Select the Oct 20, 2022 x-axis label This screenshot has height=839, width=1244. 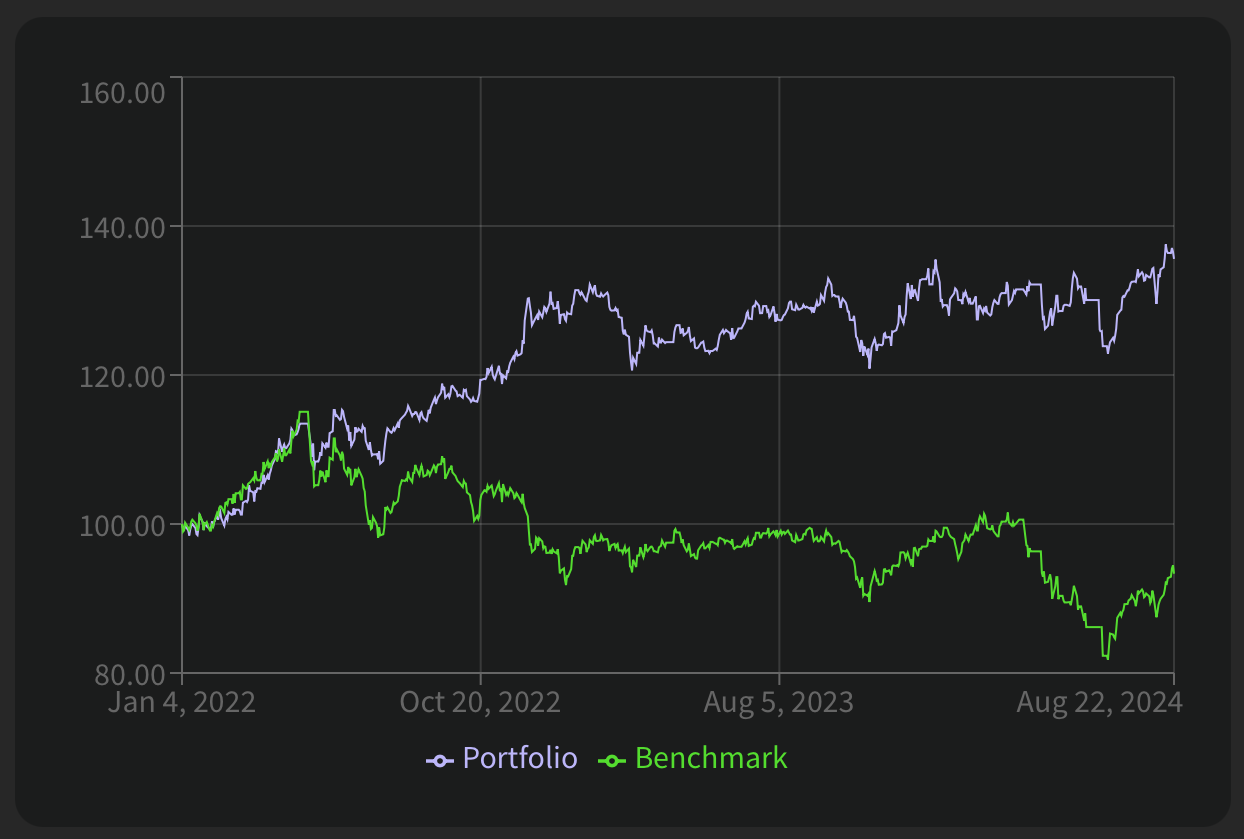480,702
